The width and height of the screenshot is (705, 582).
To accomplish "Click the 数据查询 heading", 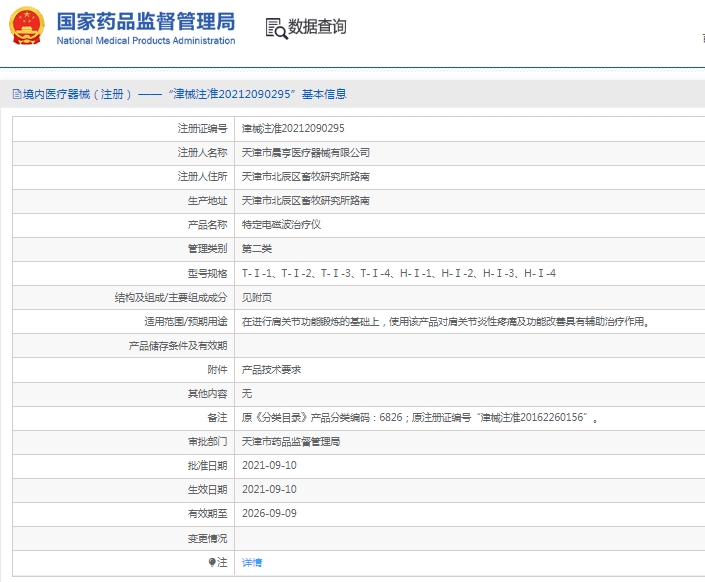I will (x=317, y=27).
